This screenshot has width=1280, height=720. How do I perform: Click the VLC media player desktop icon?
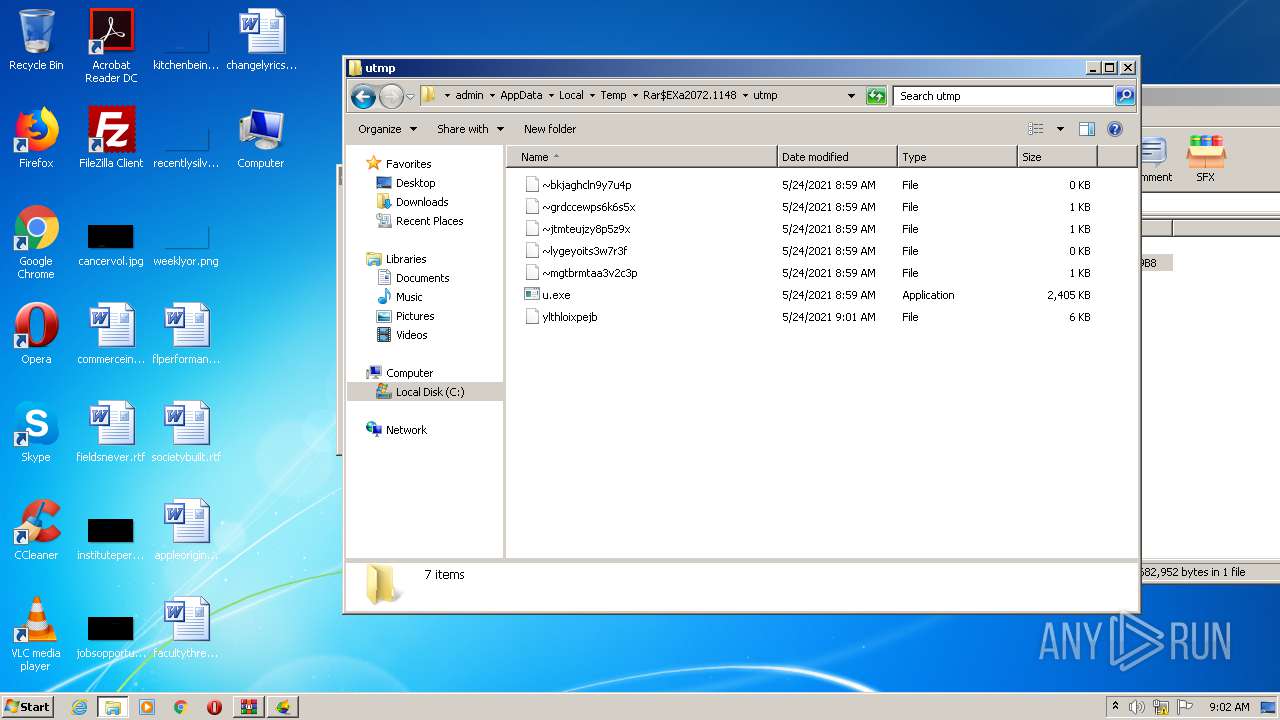[x=36, y=634]
